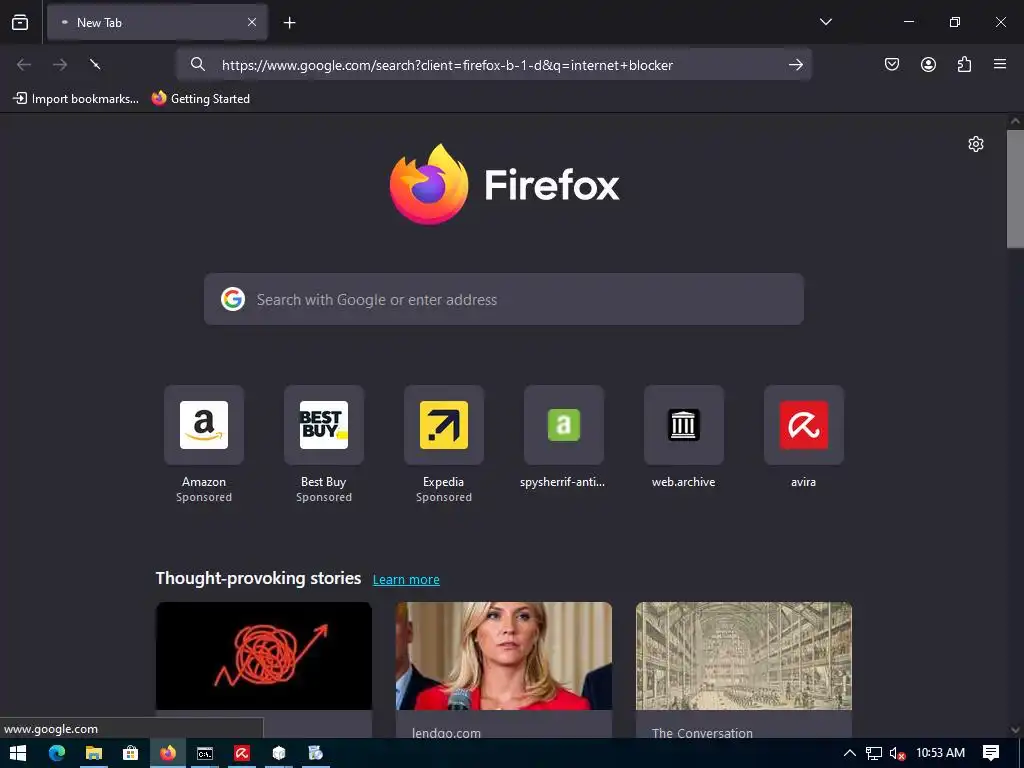Expand the list all tabs chevron
Screen dimensions: 1024x768
pyautogui.click(x=825, y=22)
